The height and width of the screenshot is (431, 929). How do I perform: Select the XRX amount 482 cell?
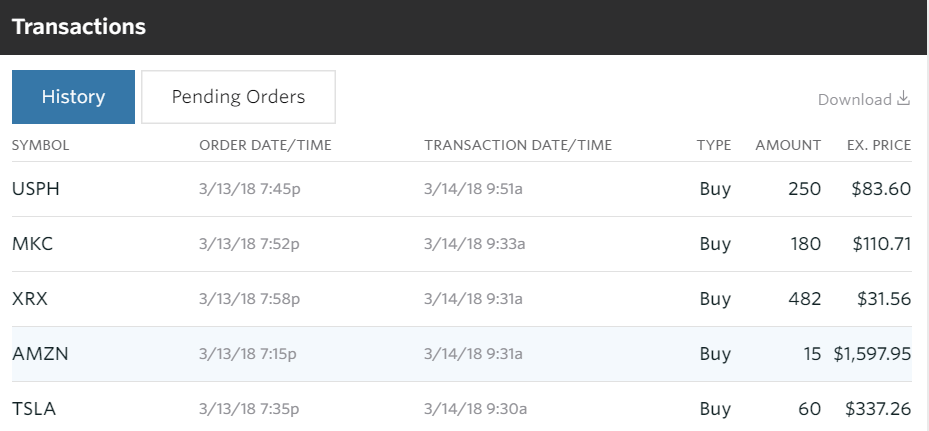tap(805, 299)
